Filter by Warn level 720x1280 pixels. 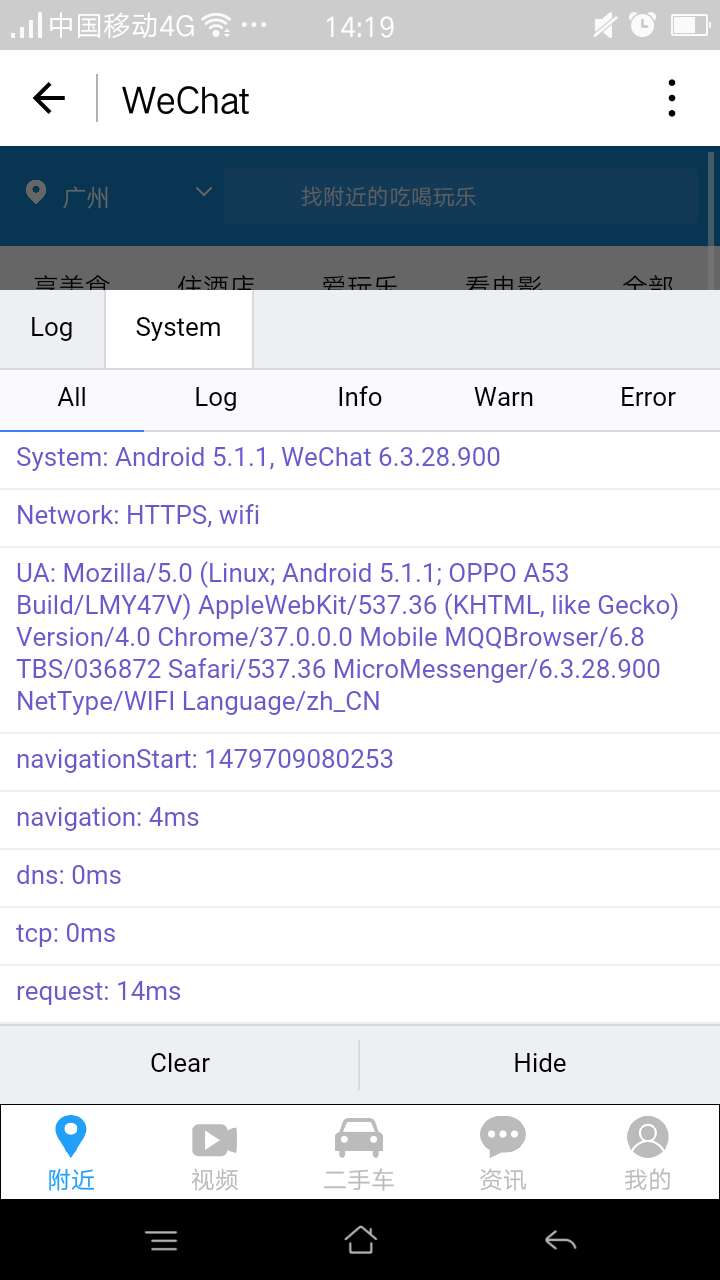coord(504,398)
